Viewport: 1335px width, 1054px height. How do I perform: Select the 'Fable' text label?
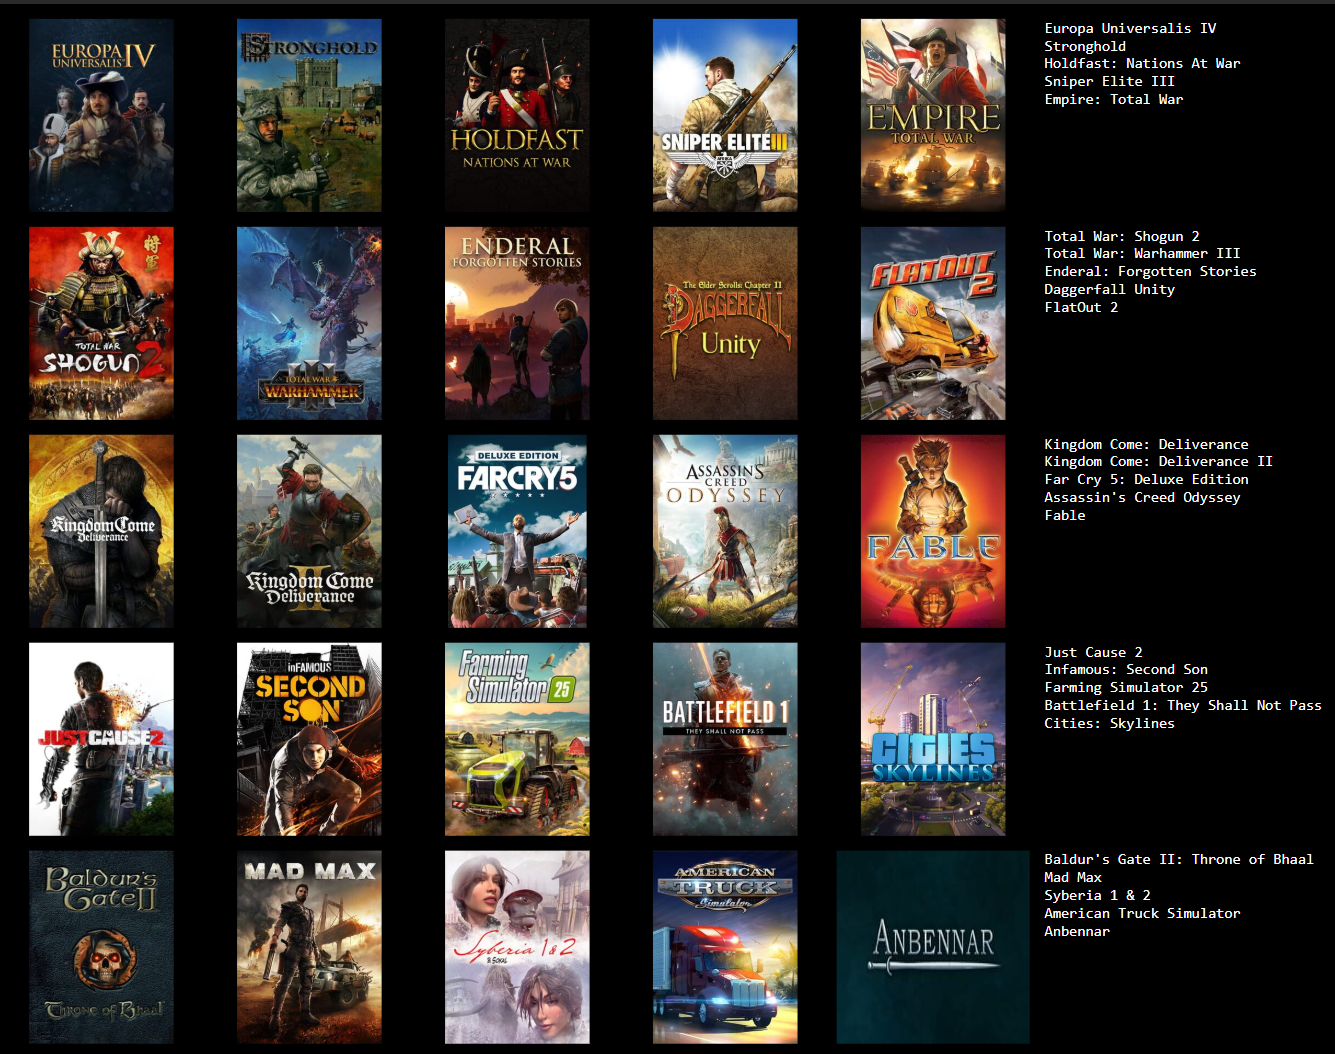(x=1064, y=515)
